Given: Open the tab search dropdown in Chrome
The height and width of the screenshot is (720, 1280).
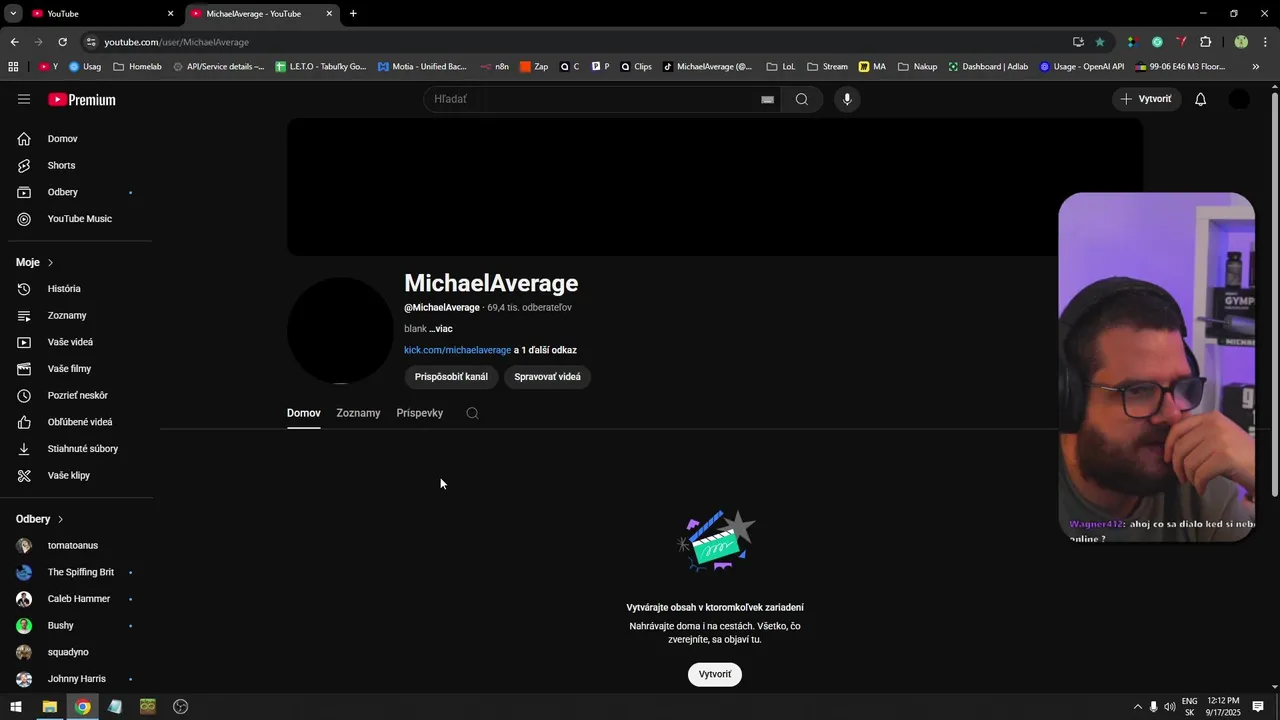Looking at the screenshot, I should pos(13,14).
